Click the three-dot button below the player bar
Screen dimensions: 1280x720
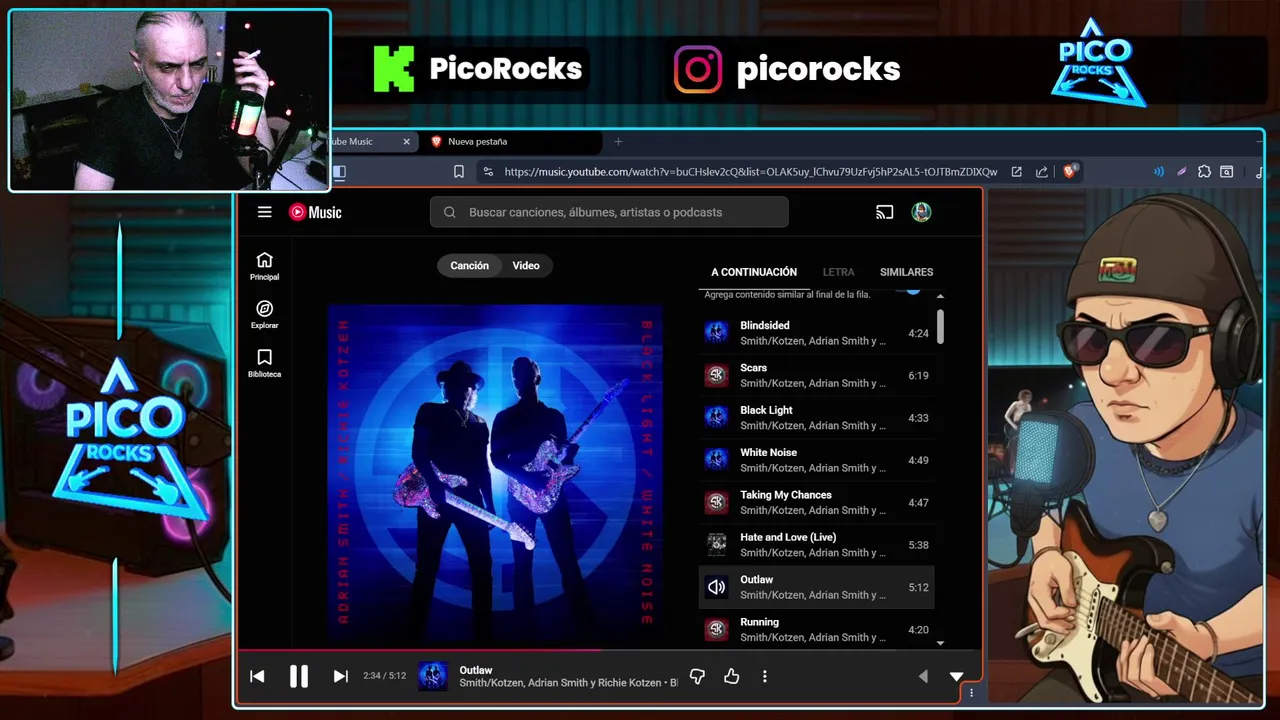coord(971,692)
